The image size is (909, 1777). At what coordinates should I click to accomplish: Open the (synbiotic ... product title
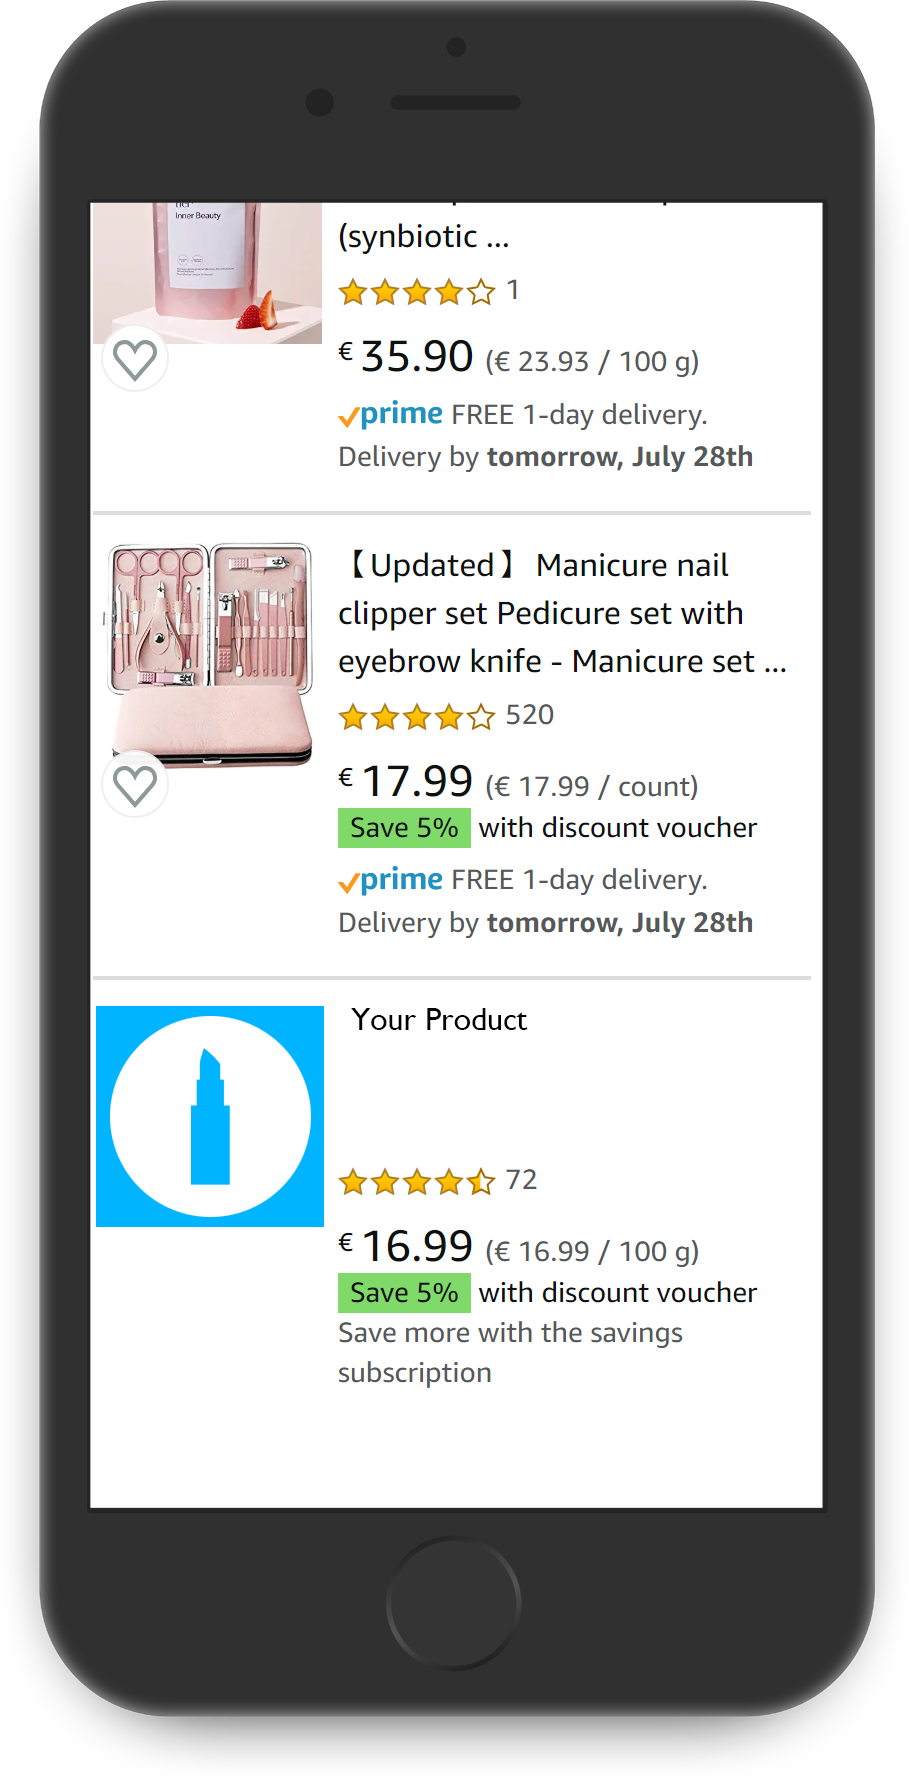click(424, 237)
